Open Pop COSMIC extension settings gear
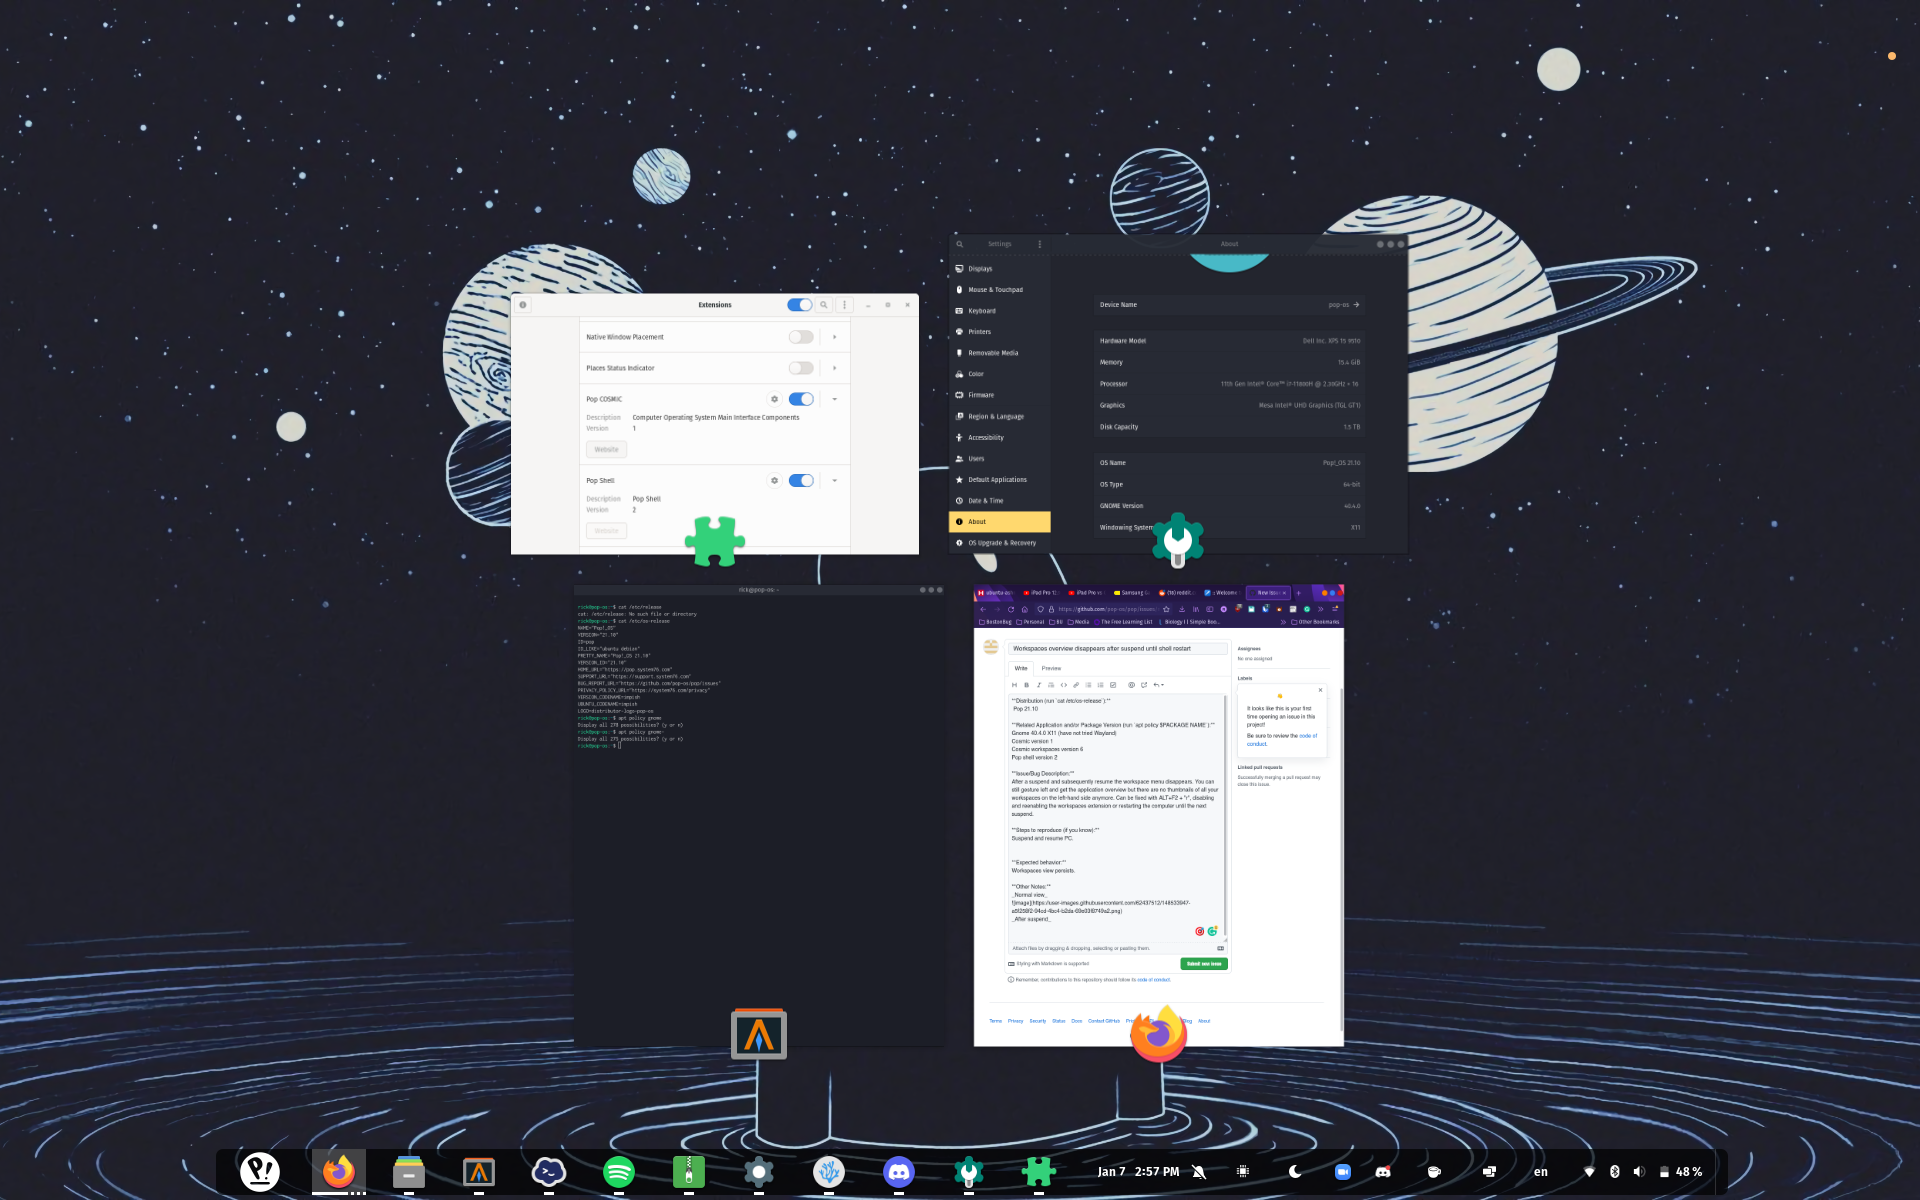Viewport: 1920px width, 1200px height. point(774,399)
